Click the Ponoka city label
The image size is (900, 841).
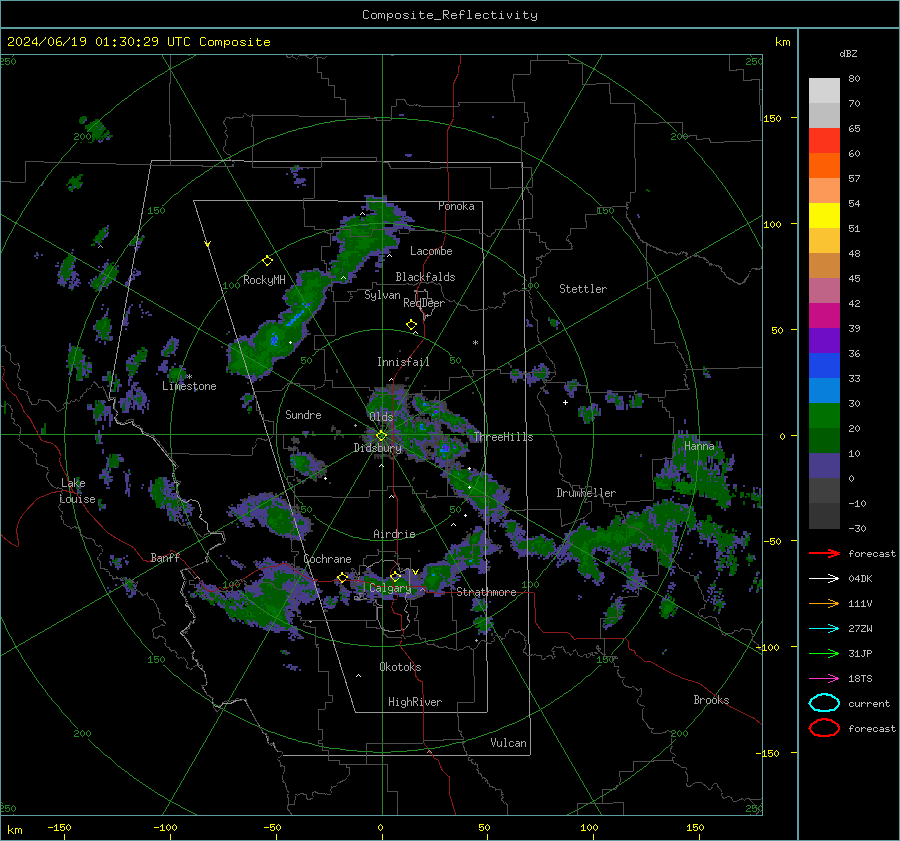point(456,206)
